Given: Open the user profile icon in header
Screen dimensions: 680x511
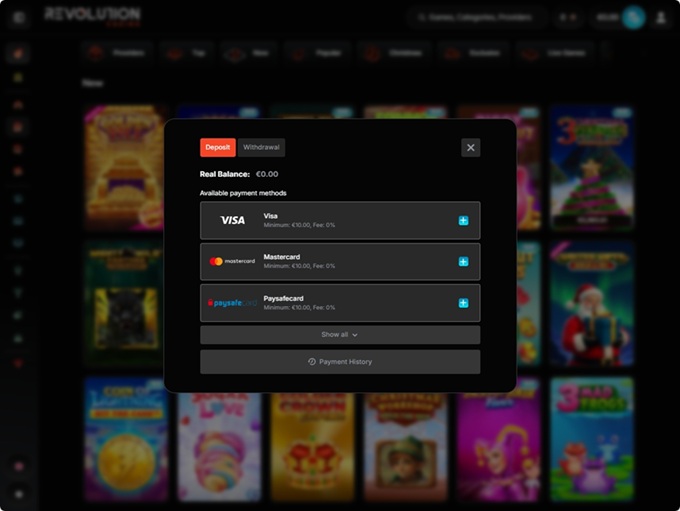Looking at the screenshot, I should (661, 17).
